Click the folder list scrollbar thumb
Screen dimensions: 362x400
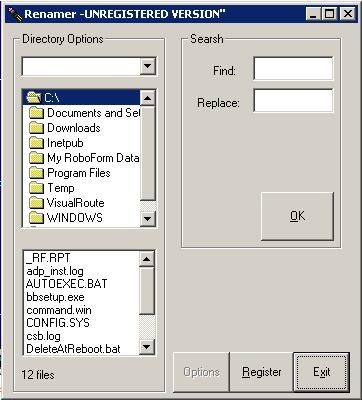tap(148, 153)
